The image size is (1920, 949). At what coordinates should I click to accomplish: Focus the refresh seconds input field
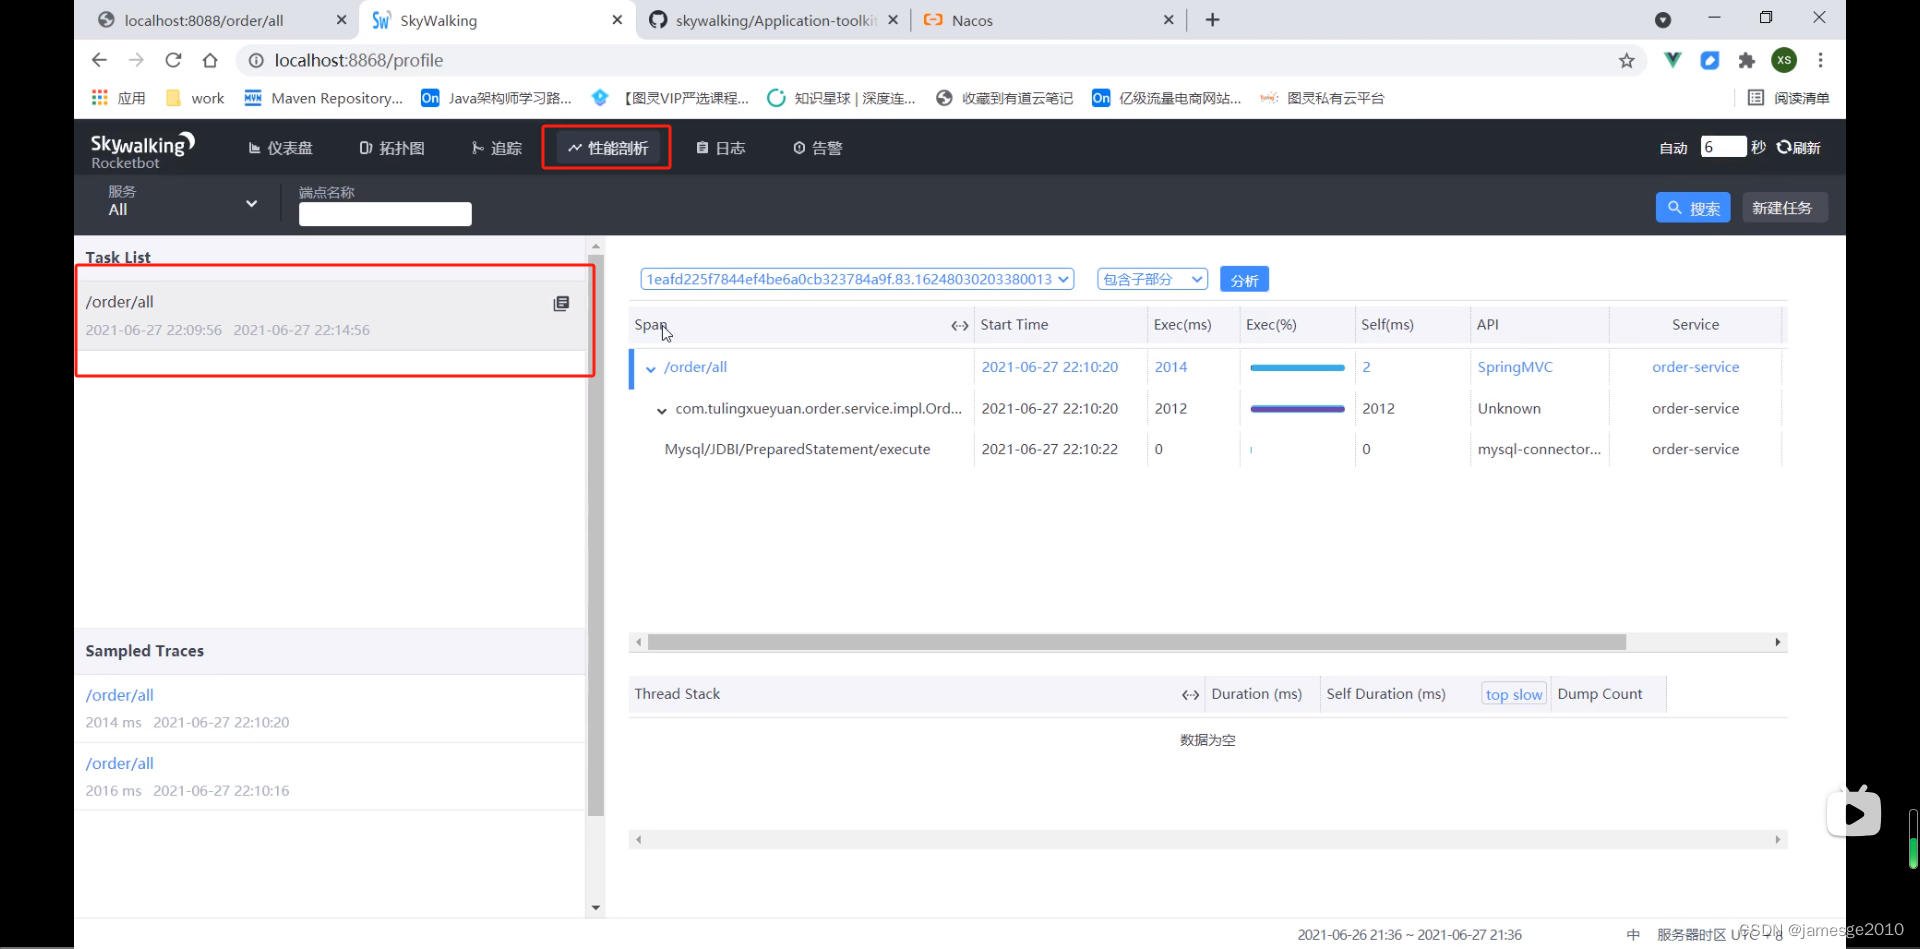click(x=1723, y=147)
